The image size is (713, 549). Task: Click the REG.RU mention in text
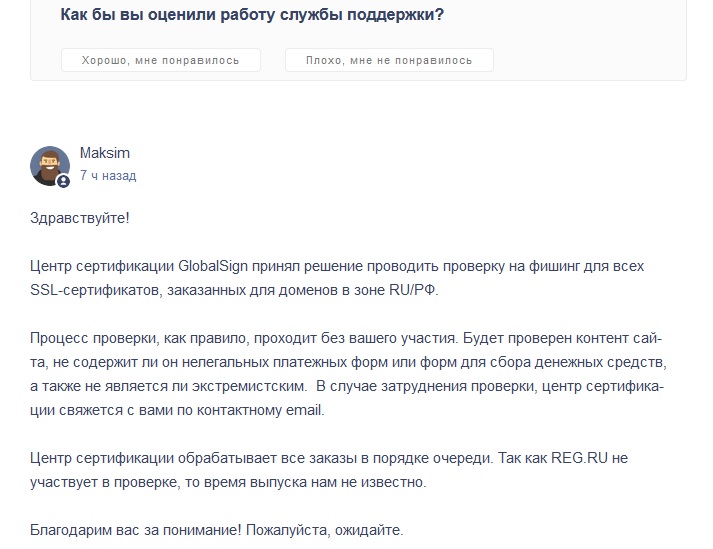(579, 458)
